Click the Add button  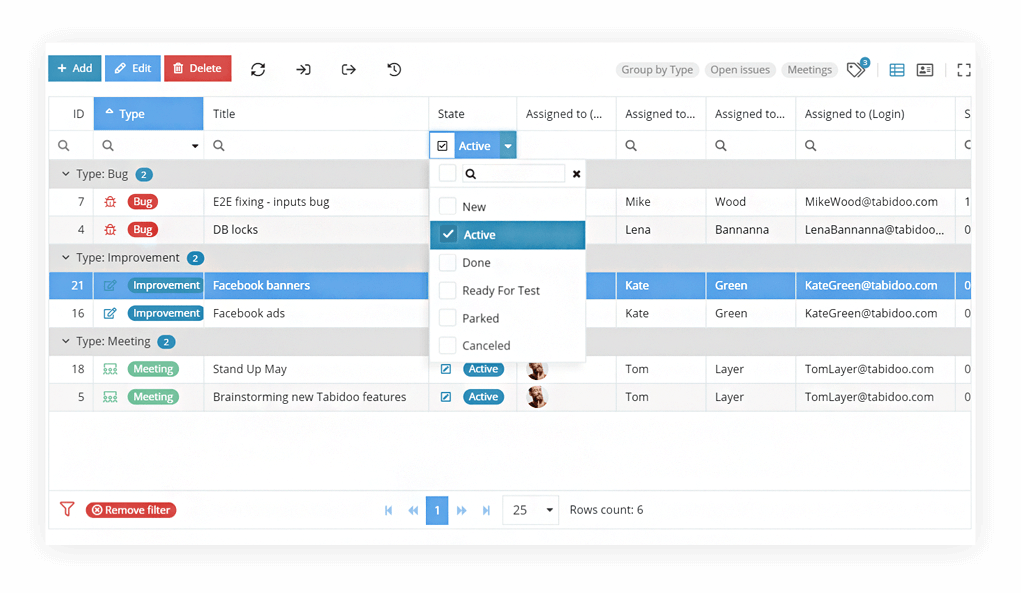point(74,68)
